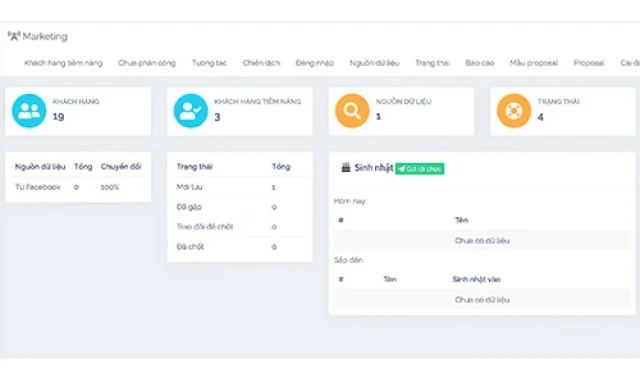Select the Mẫu proposal tab
This screenshot has height=373, width=640.
pyautogui.click(x=533, y=63)
